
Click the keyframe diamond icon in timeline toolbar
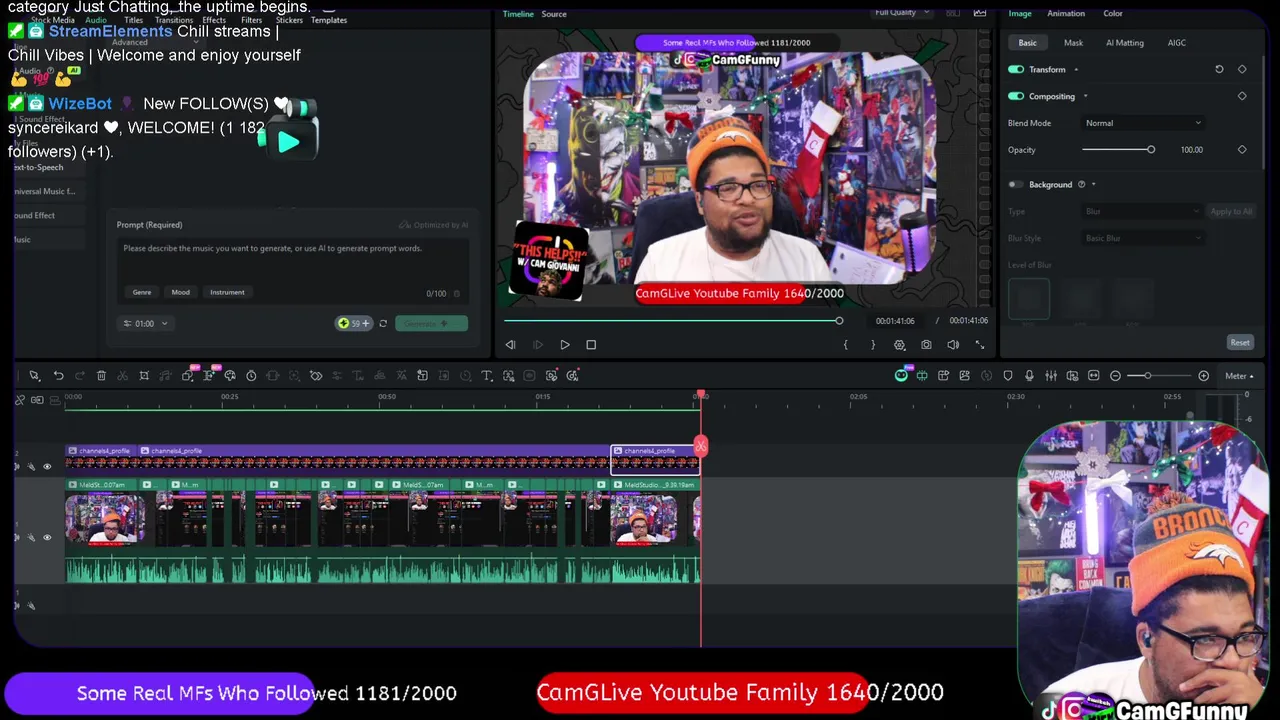316,375
